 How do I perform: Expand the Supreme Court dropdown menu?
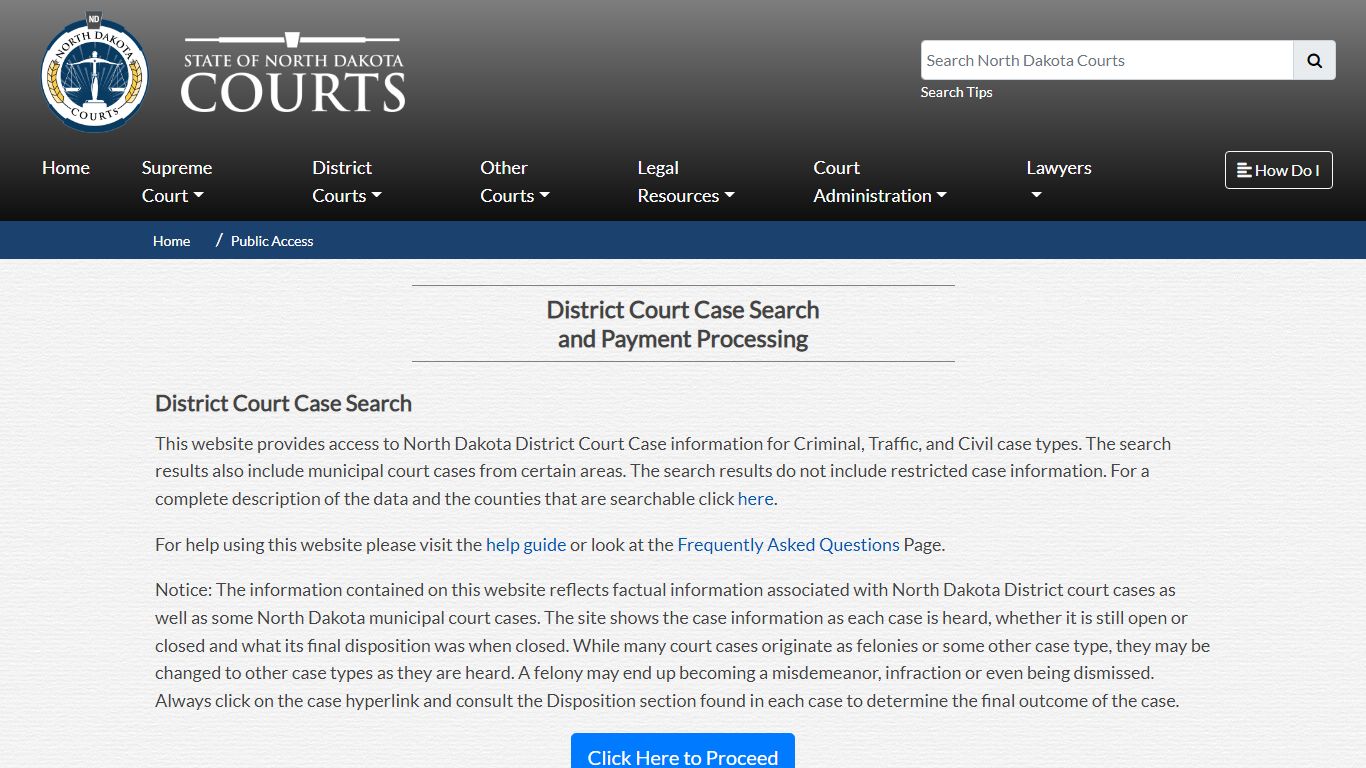pos(176,181)
